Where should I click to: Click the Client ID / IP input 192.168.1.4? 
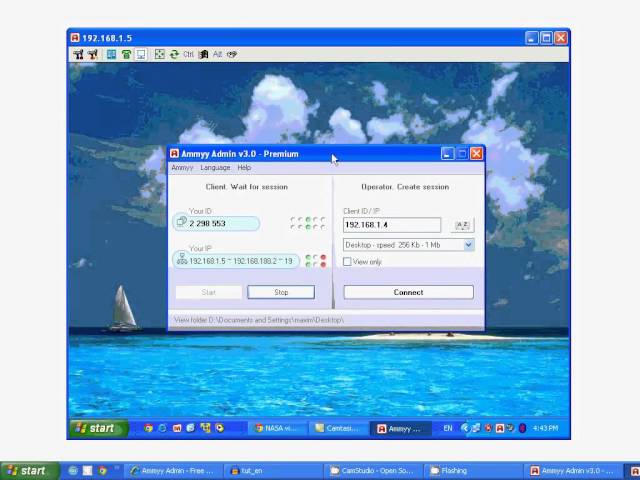point(392,225)
